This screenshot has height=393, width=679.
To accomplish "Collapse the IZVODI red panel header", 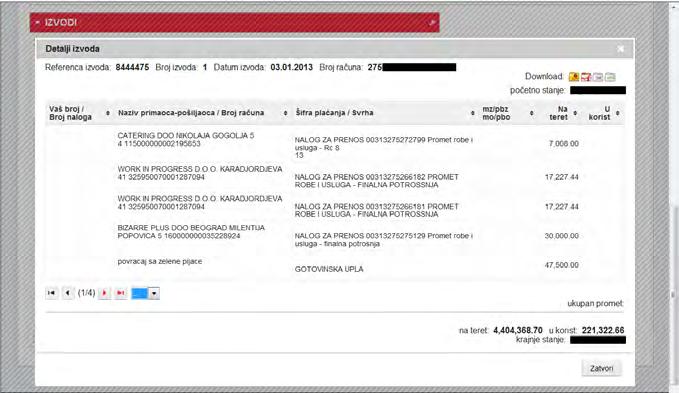I will 37,22.
